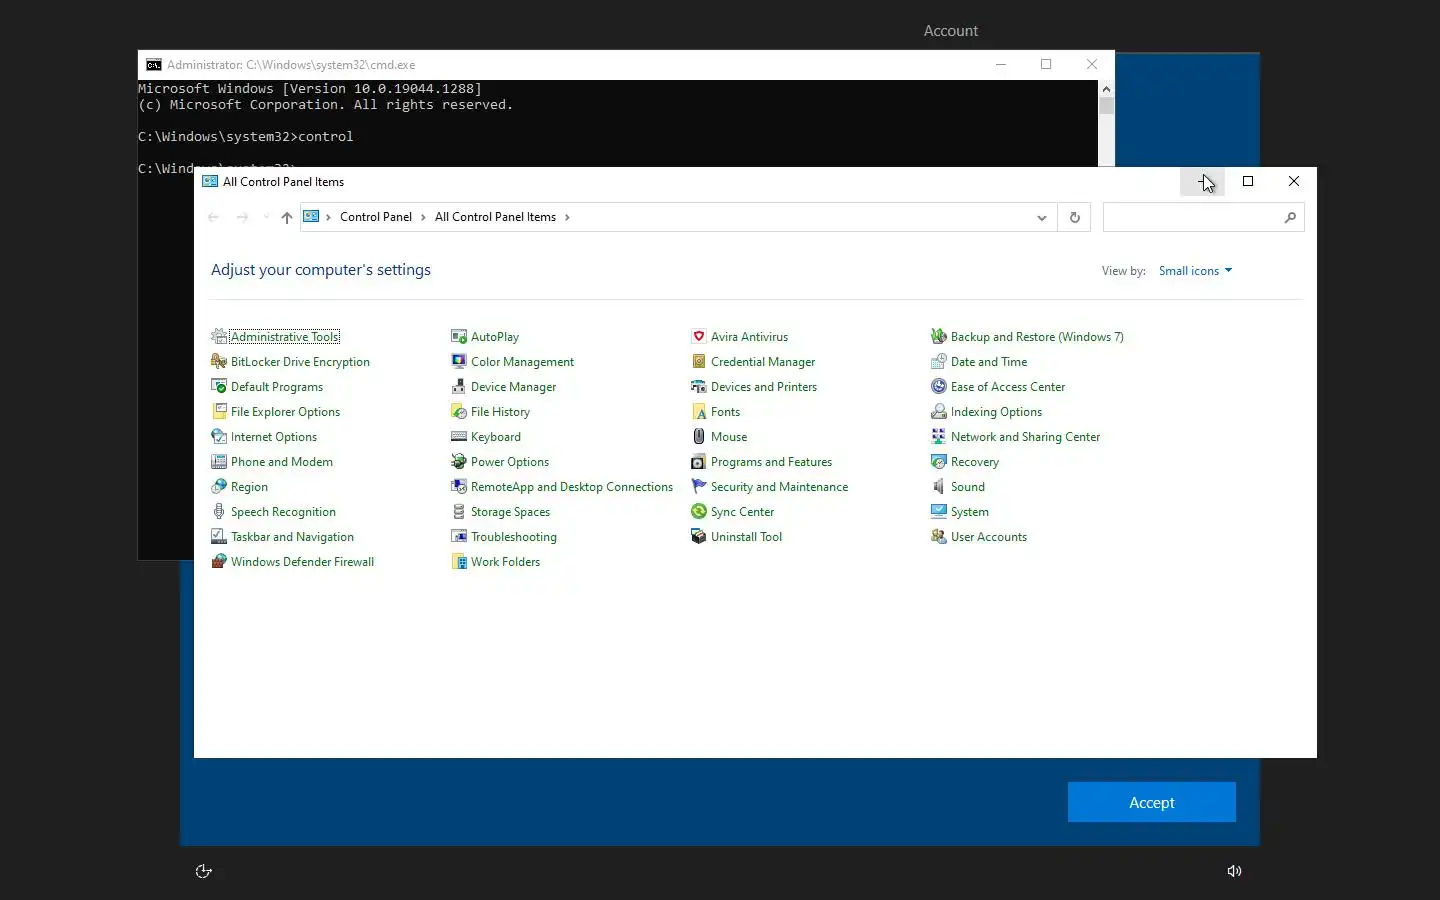1440x900 pixels.
Task: Click the System link
Action: coord(970,512)
